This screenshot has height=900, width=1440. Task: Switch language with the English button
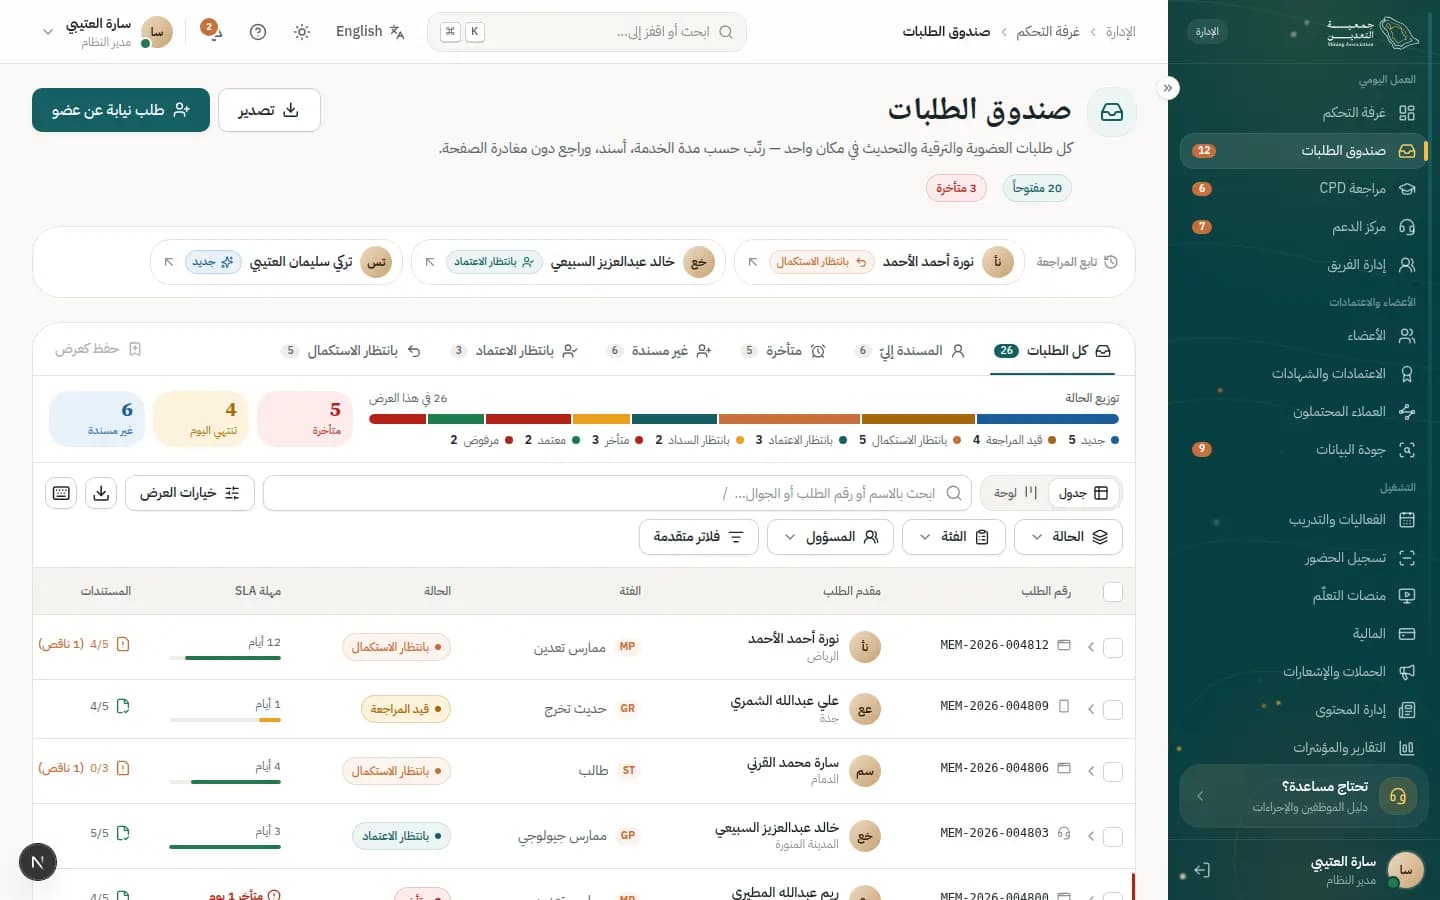tap(370, 32)
